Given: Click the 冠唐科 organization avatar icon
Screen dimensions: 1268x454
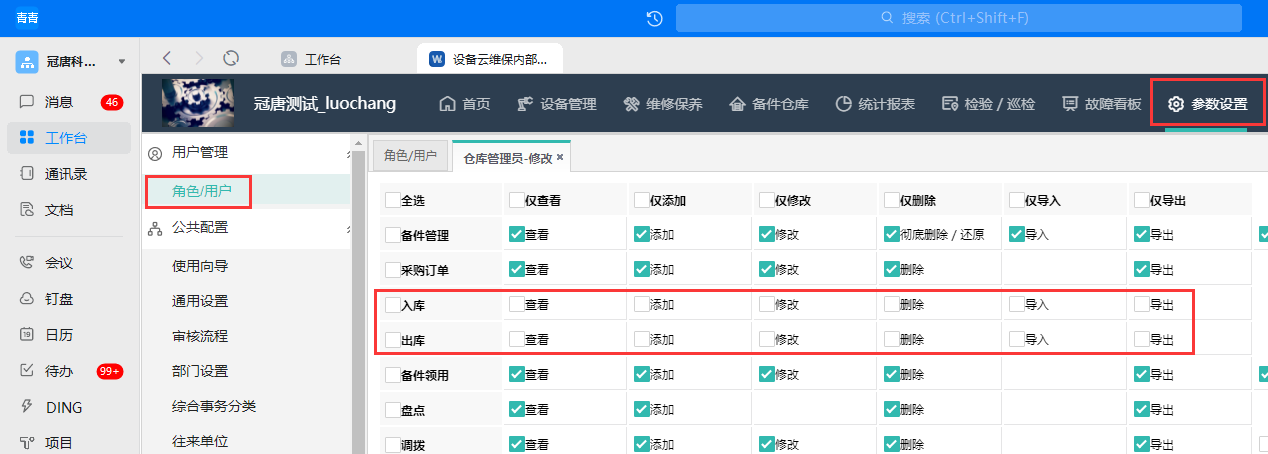Looking at the screenshot, I should click(x=27, y=62).
